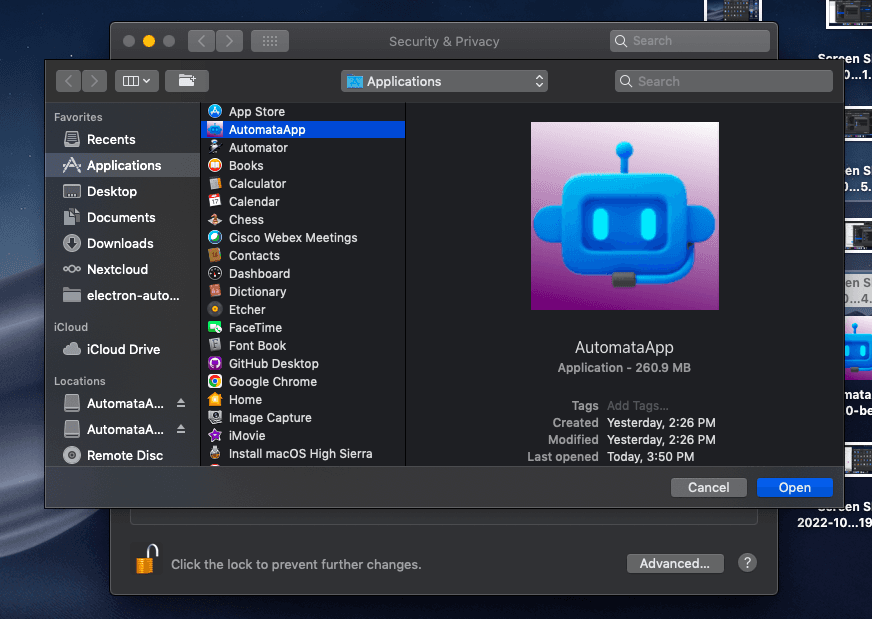Eject the first AutomataA... volume
Image resolution: width=872 pixels, height=619 pixels.
point(181,403)
